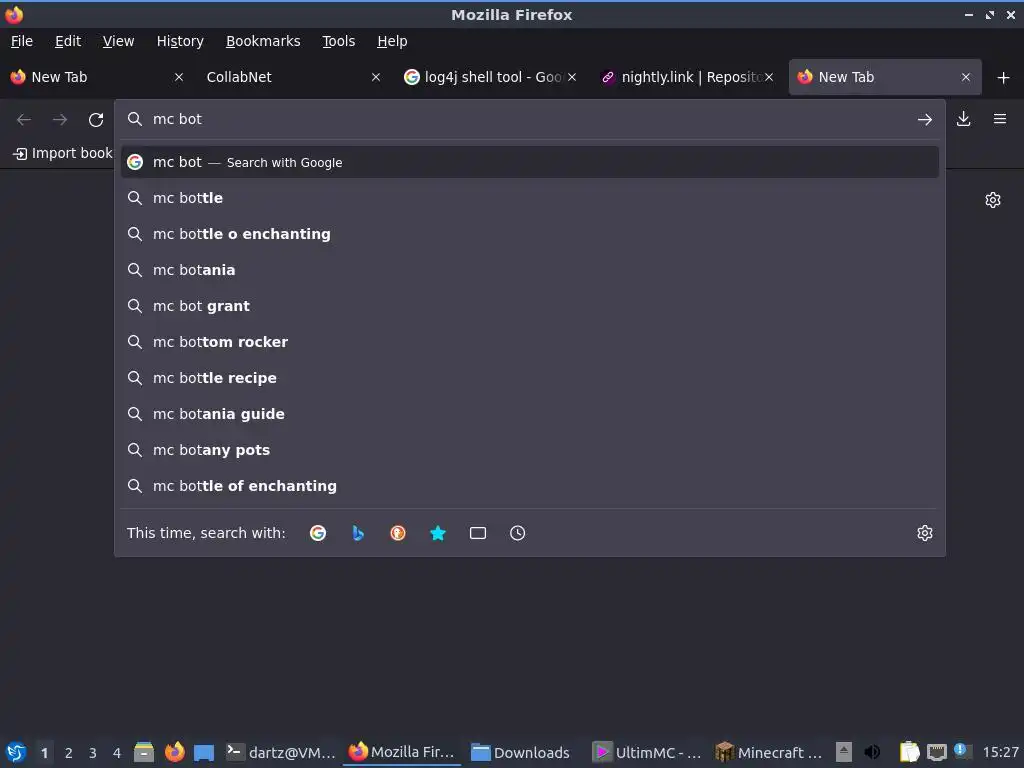Choose the 'mc bot grant' suggestion
Viewport: 1024px width, 768px height.
click(530, 306)
